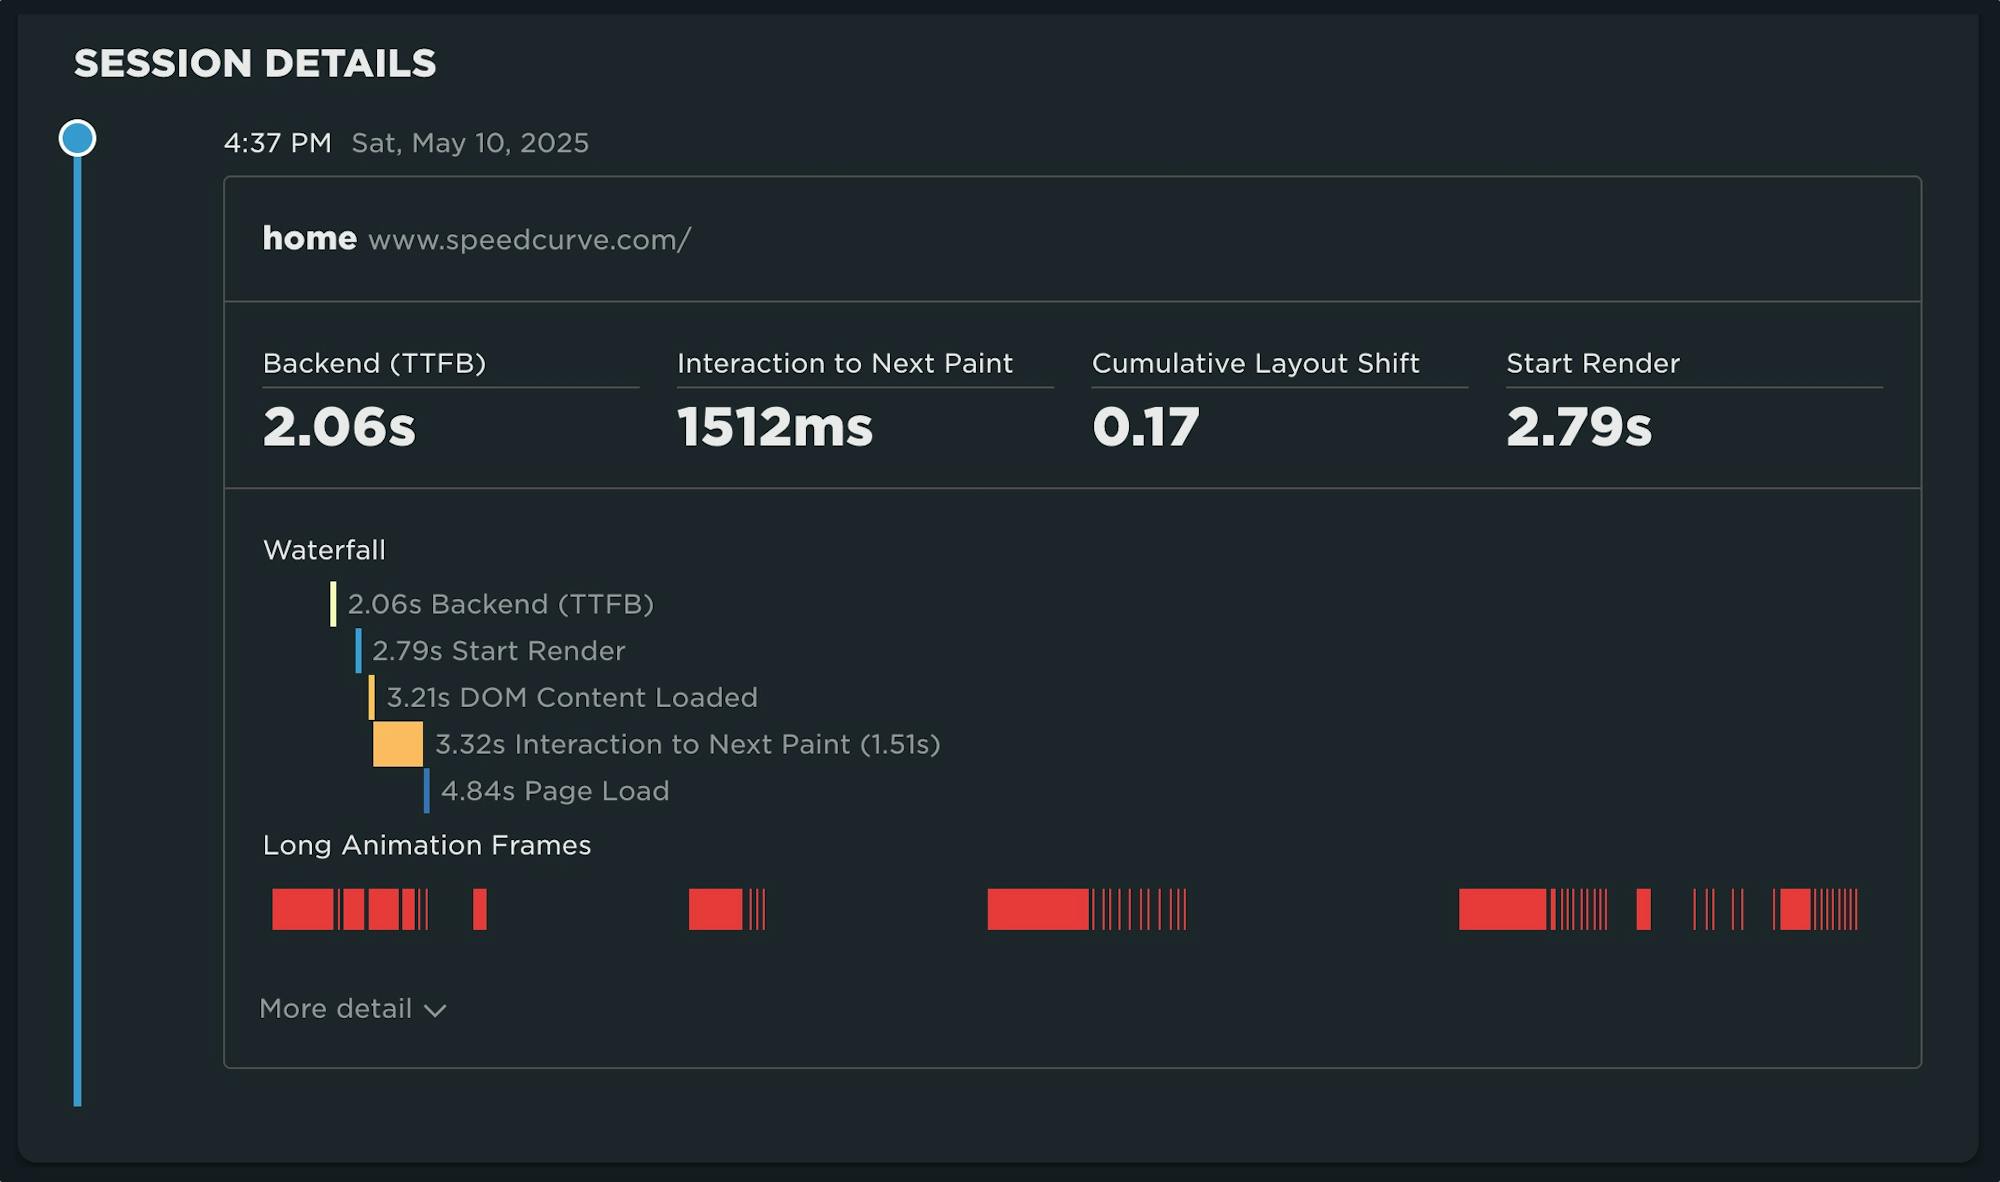
Task: Select the Backend (TTFB) 2.06s metric
Action: [x=339, y=426]
